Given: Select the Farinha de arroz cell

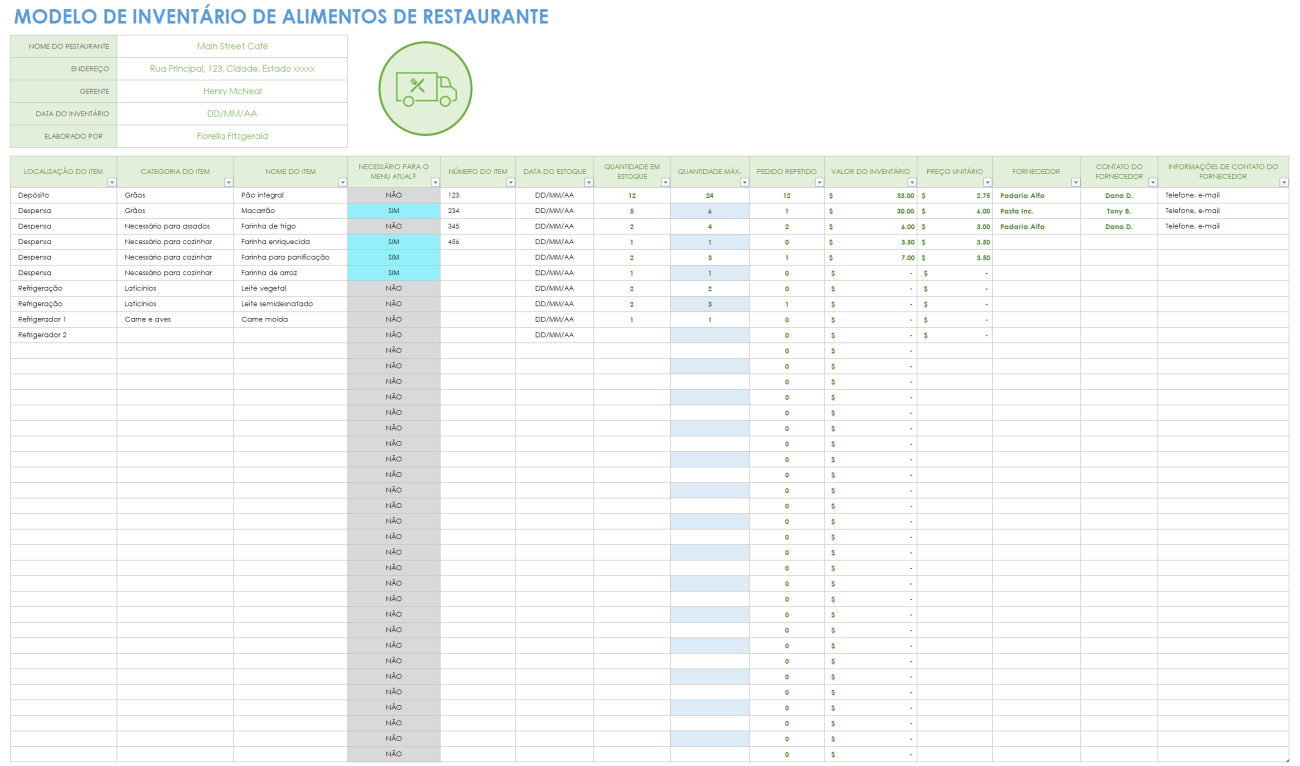Looking at the screenshot, I should point(290,273).
